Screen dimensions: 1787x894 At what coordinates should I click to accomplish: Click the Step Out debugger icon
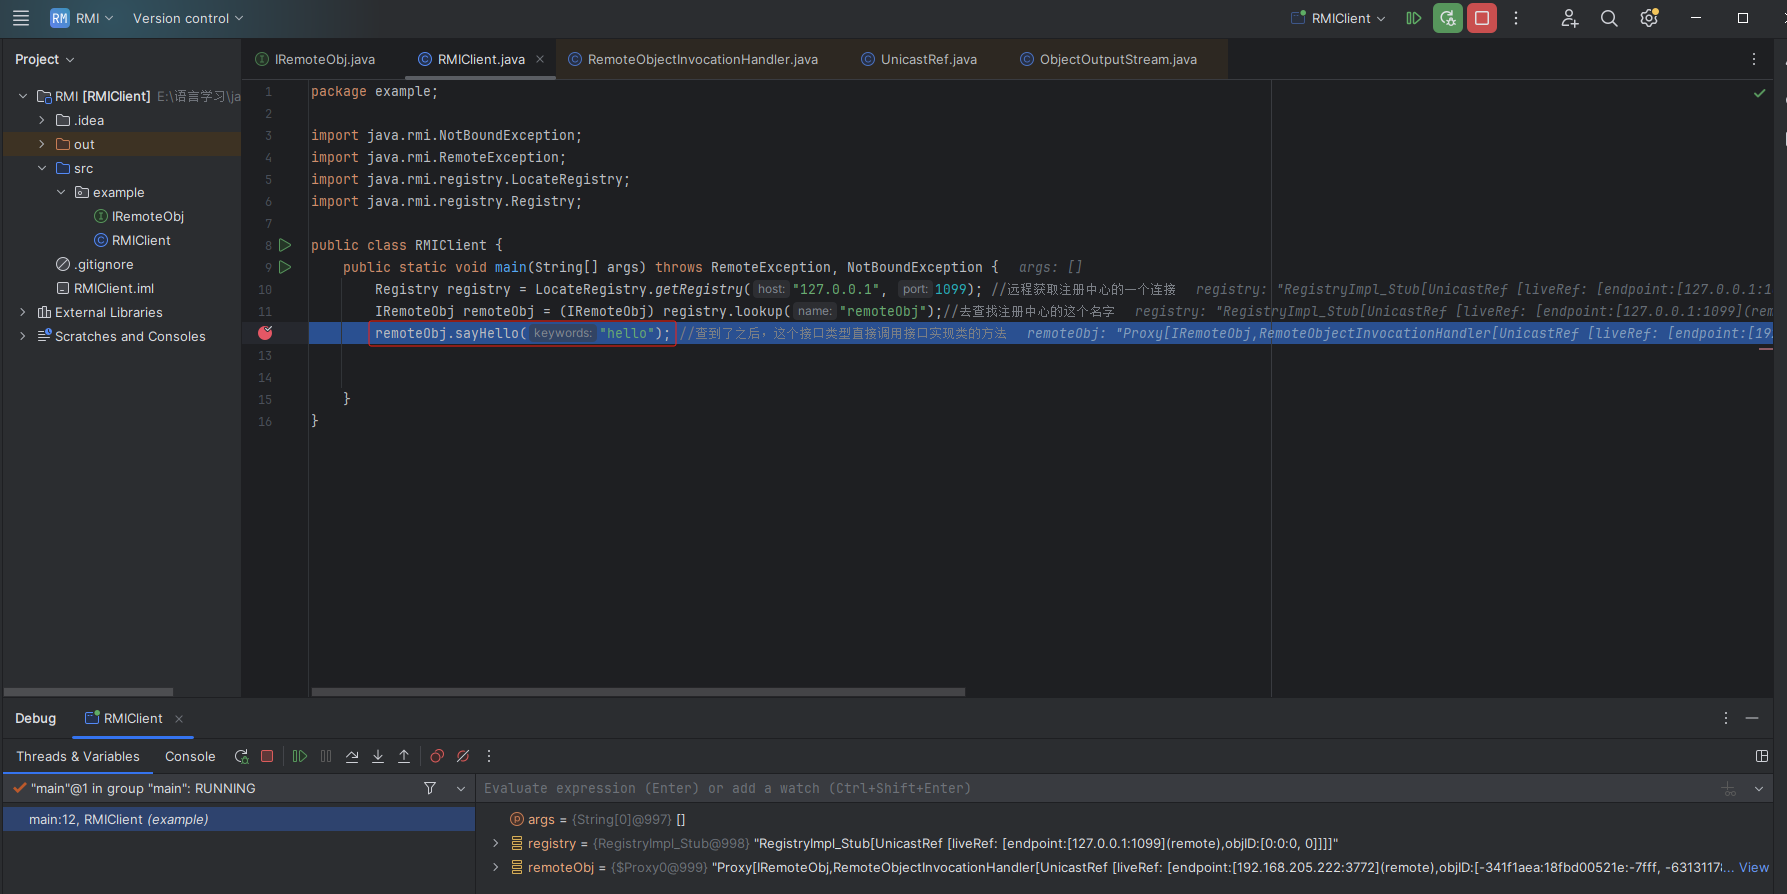404,756
